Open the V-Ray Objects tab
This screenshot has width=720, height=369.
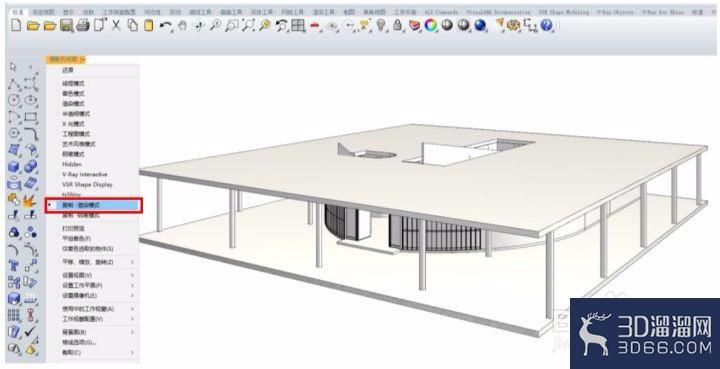click(615, 12)
